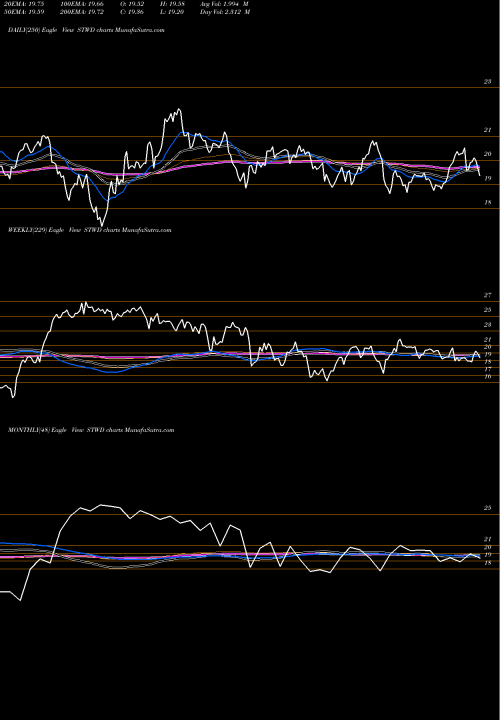The image size is (500, 720).
Task: Click the 23 price label on weekly chart
Action: [488, 325]
